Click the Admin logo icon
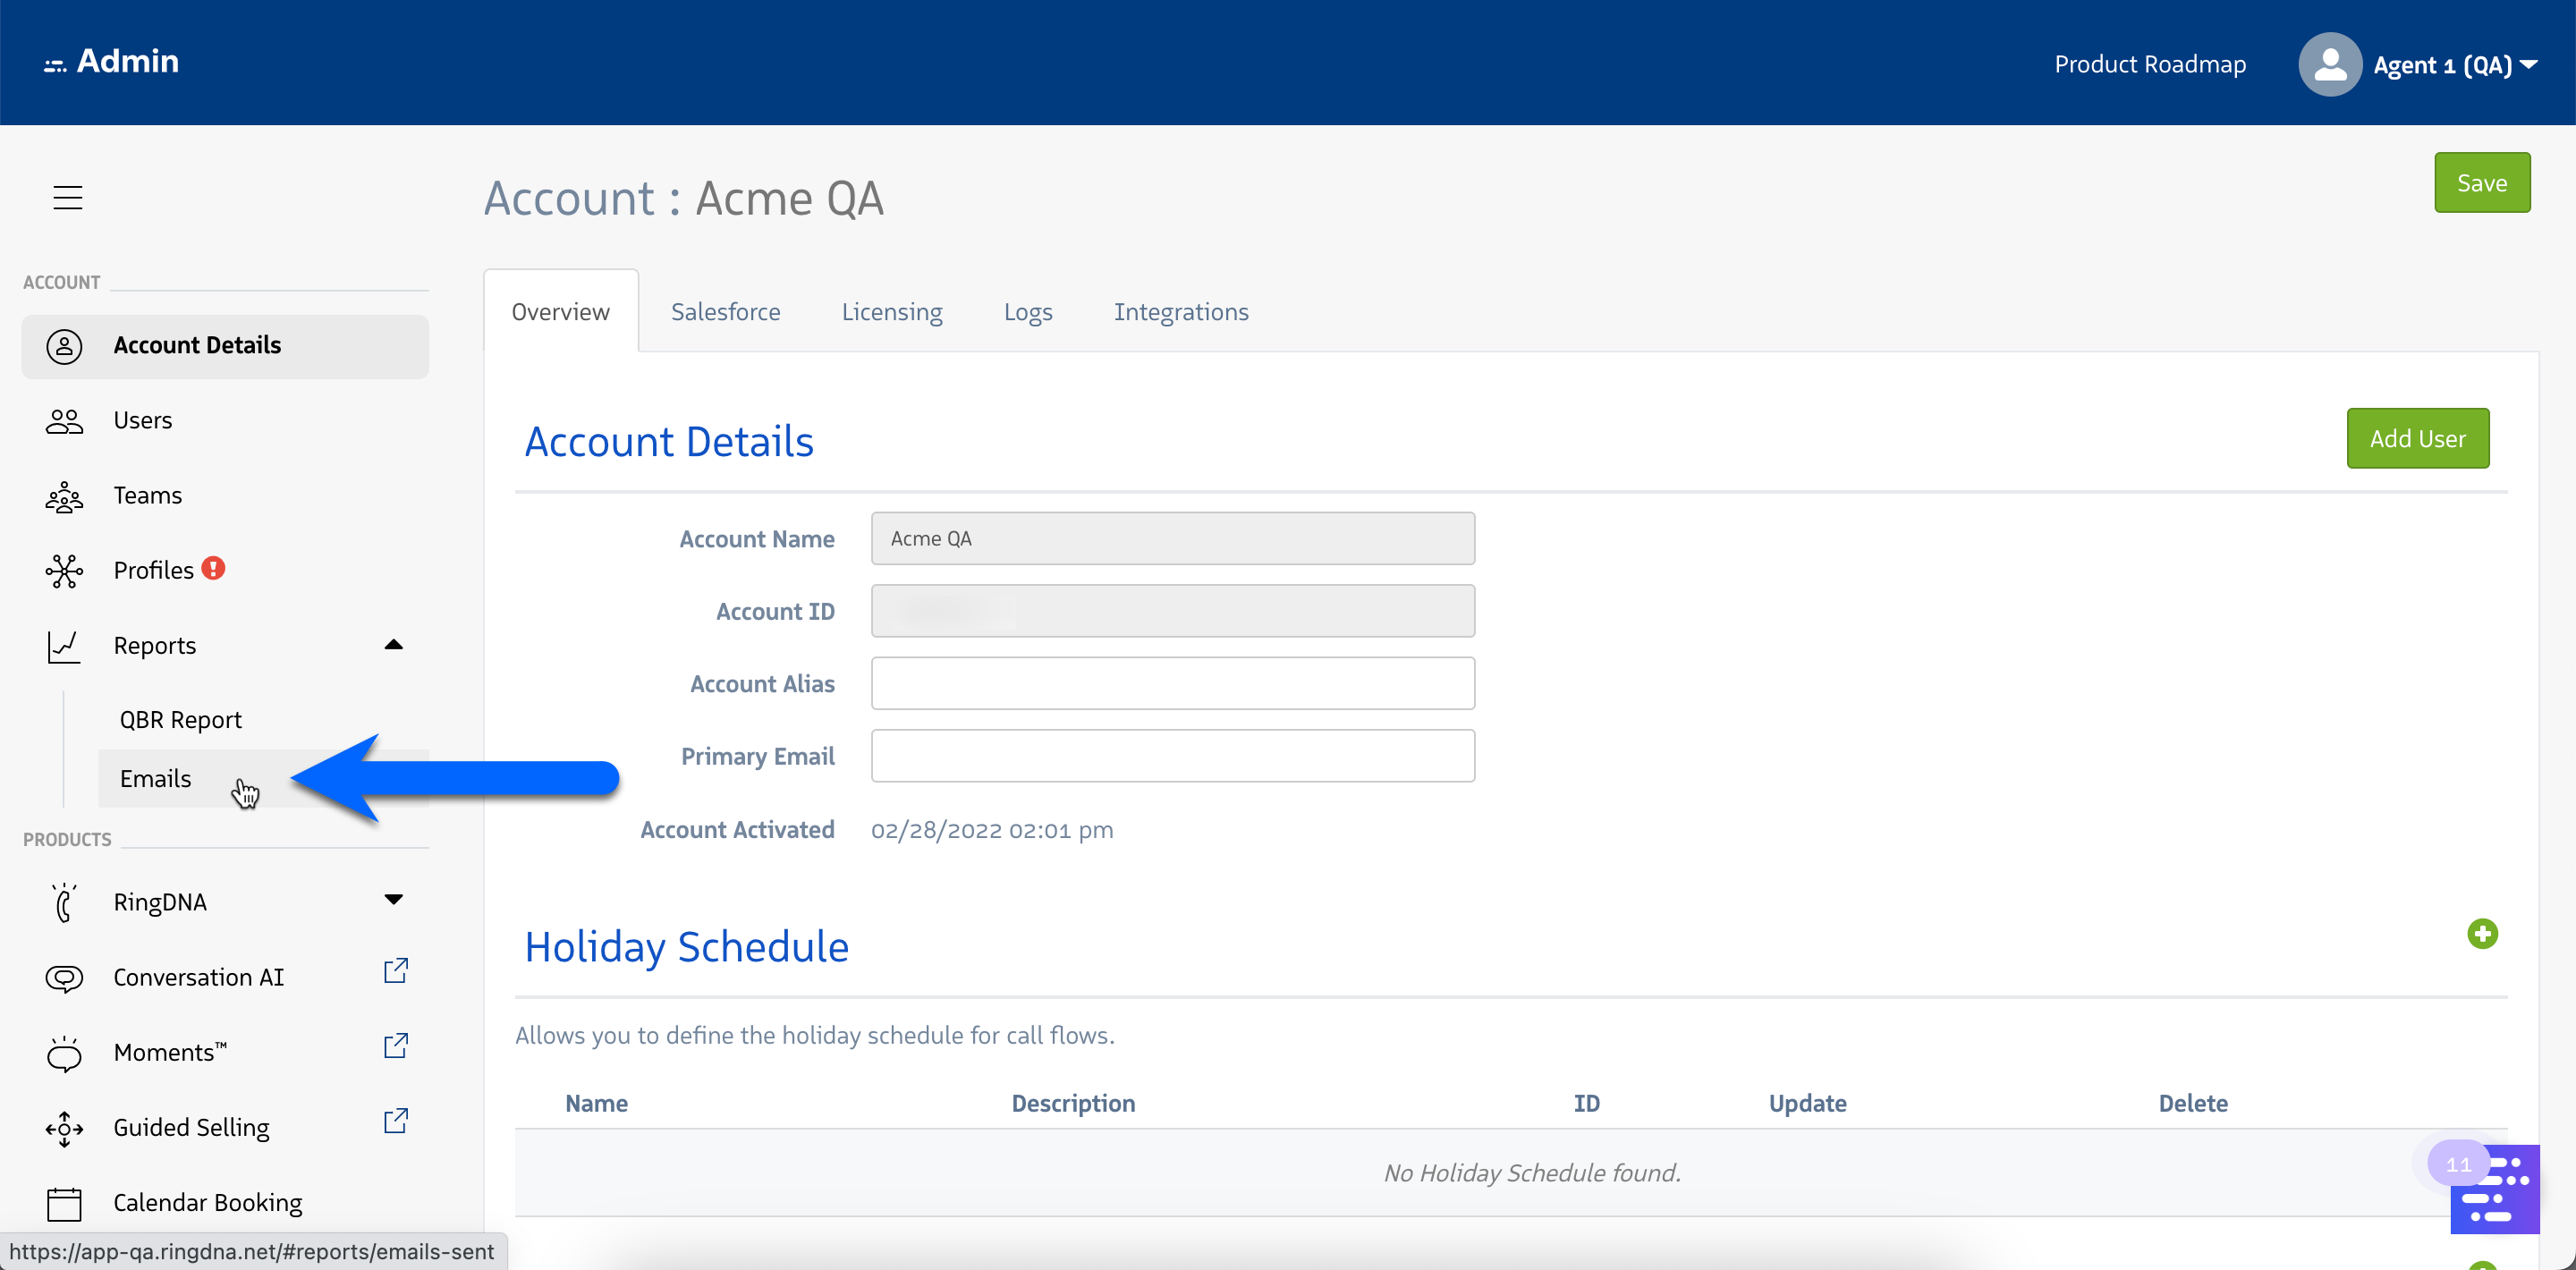This screenshot has height=1270, width=2576. (x=55, y=66)
